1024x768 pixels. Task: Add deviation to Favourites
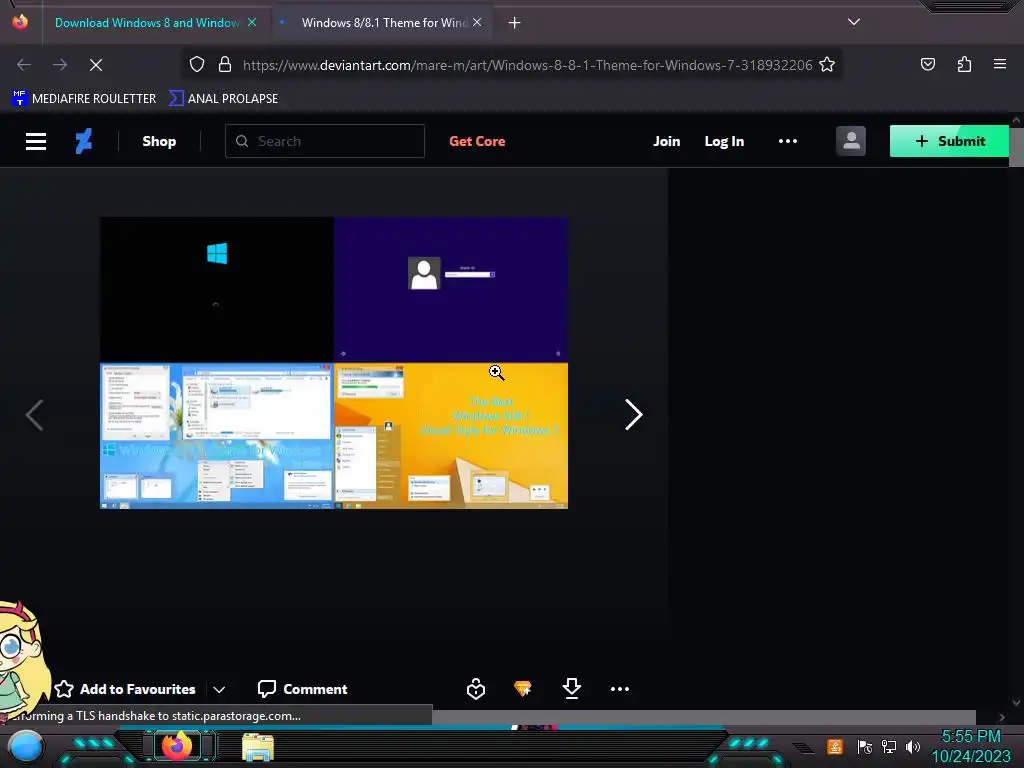(125, 689)
